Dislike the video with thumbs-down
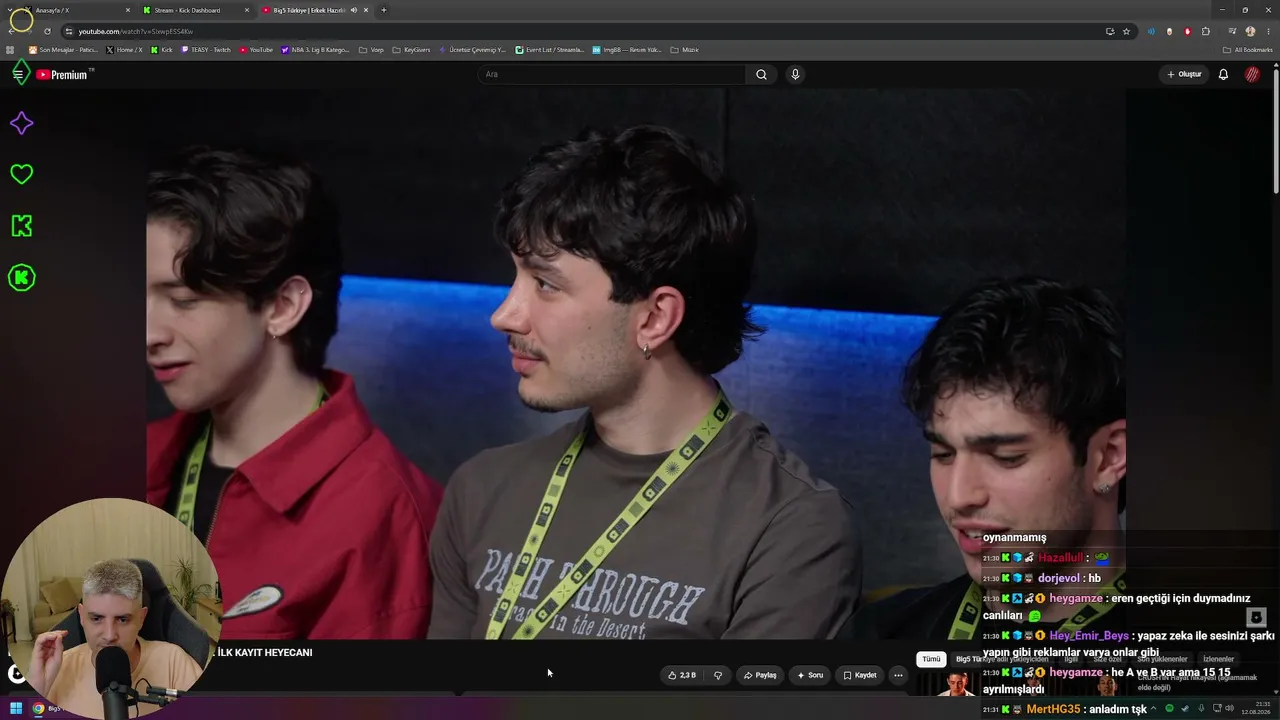The width and height of the screenshot is (1280, 720). pos(717,675)
